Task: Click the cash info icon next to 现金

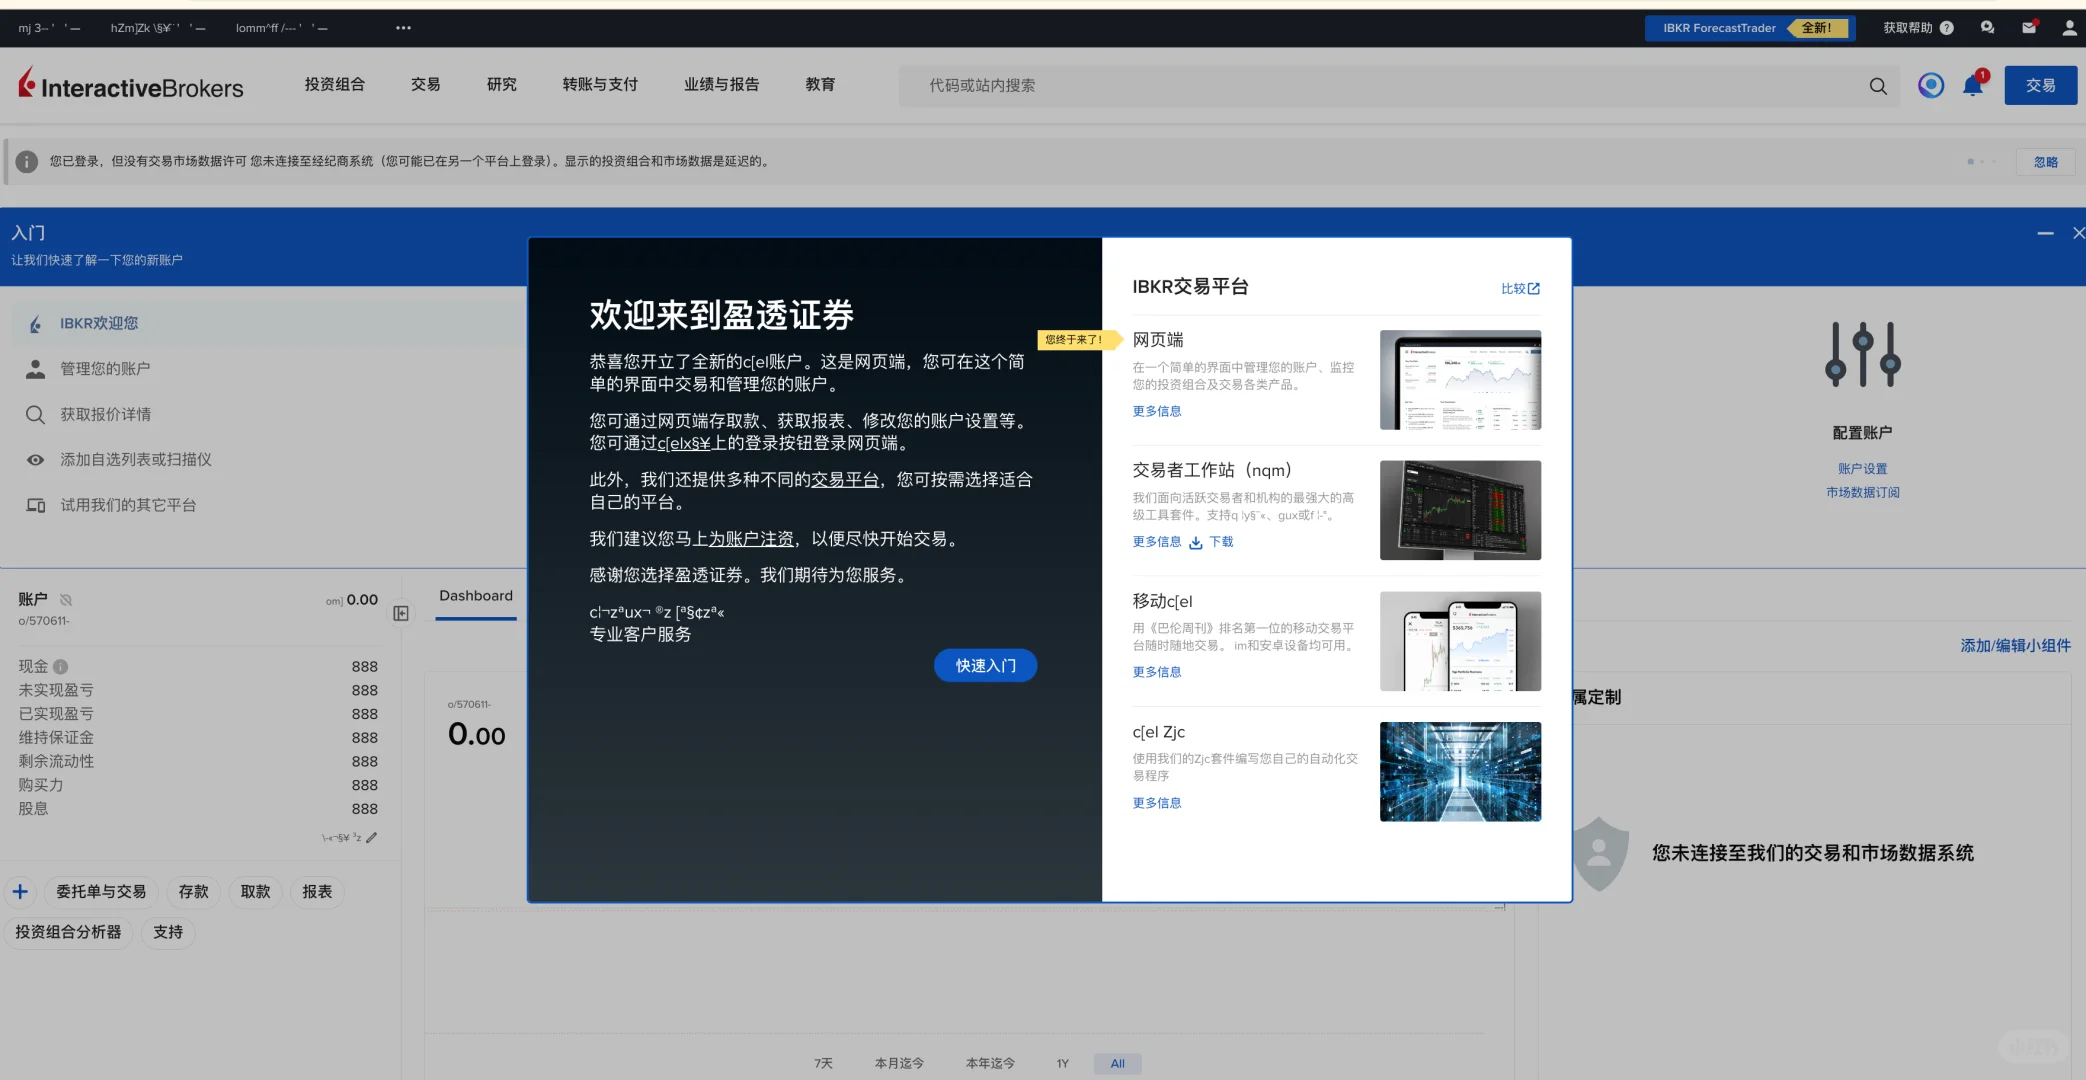Action: pos(61,667)
